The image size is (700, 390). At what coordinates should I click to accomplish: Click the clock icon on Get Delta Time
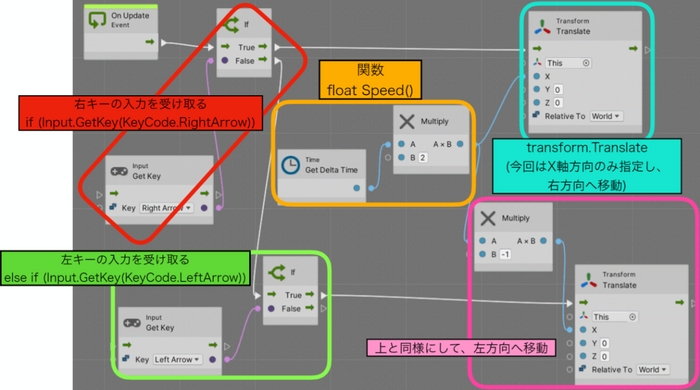click(291, 165)
